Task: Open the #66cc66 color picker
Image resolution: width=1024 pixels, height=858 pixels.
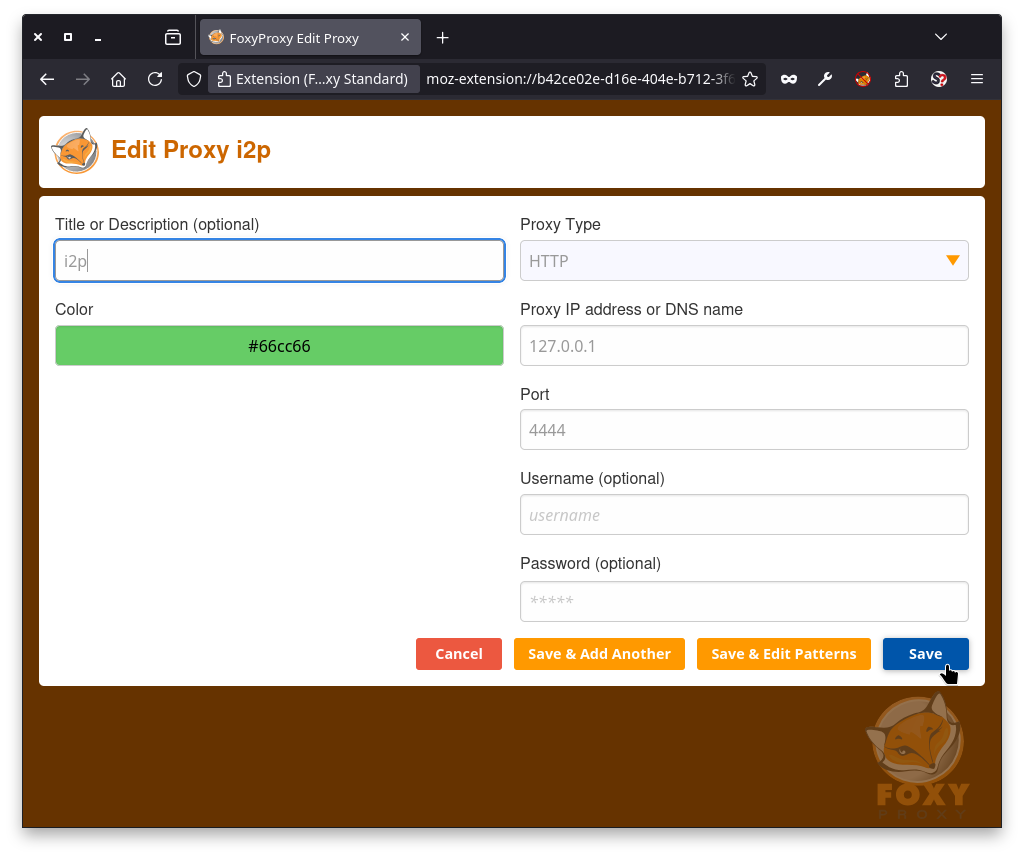Action: point(280,345)
